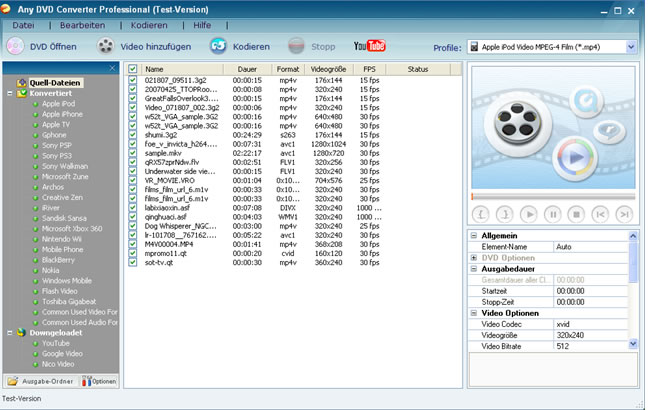Click the green bullet beside Apple iPod
The height and width of the screenshot is (410, 650).
click(x=36, y=104)
